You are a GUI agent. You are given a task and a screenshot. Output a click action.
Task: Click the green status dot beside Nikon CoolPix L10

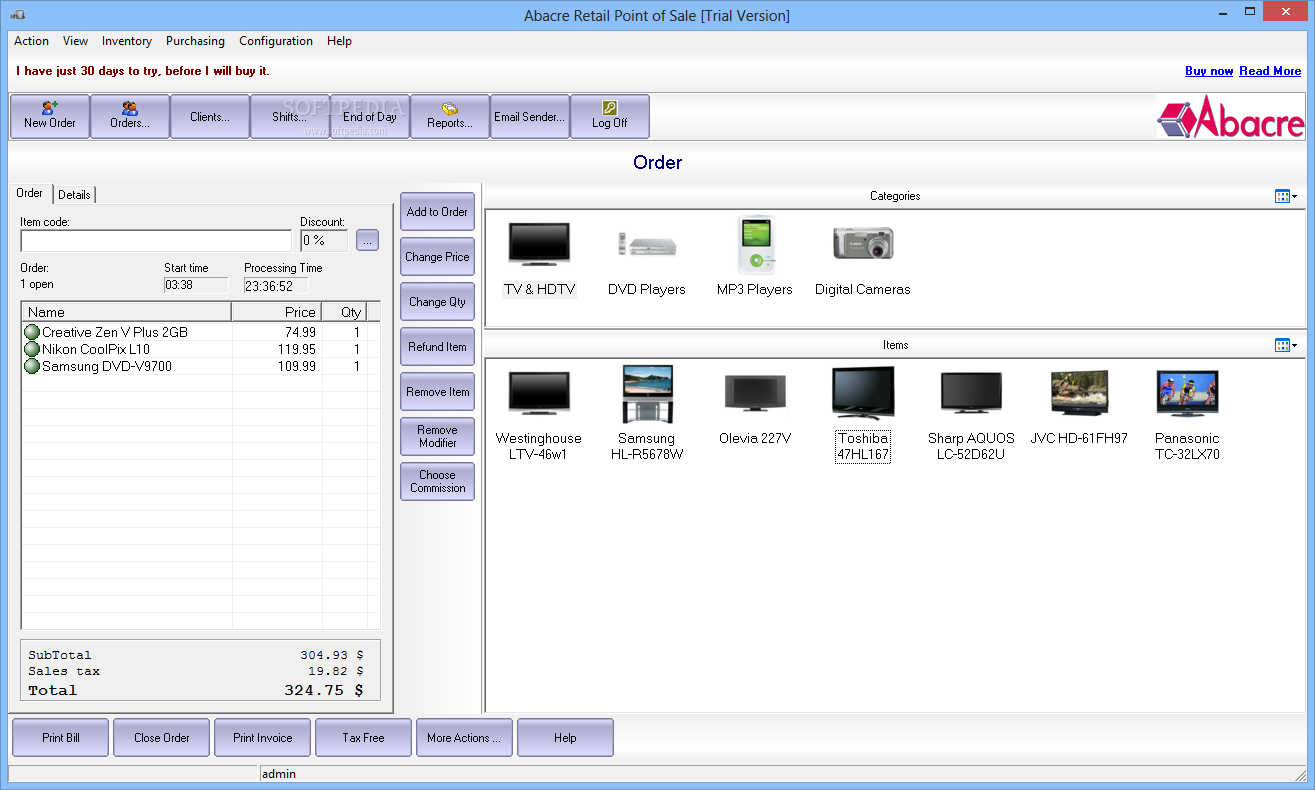[31, 349]
